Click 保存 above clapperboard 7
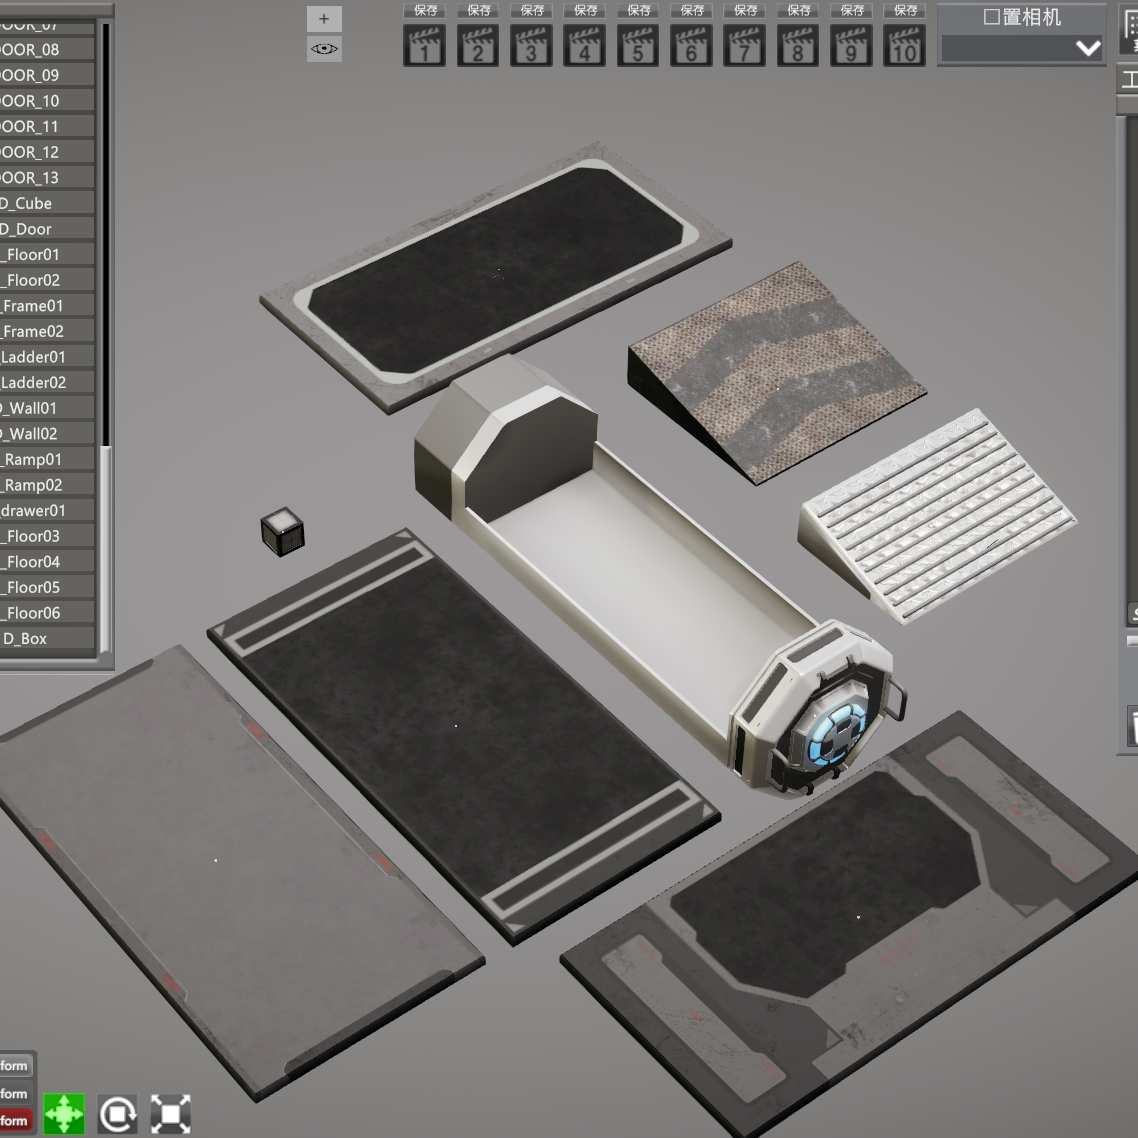This screenshot has height=1138, width=1138. point(745,10)
